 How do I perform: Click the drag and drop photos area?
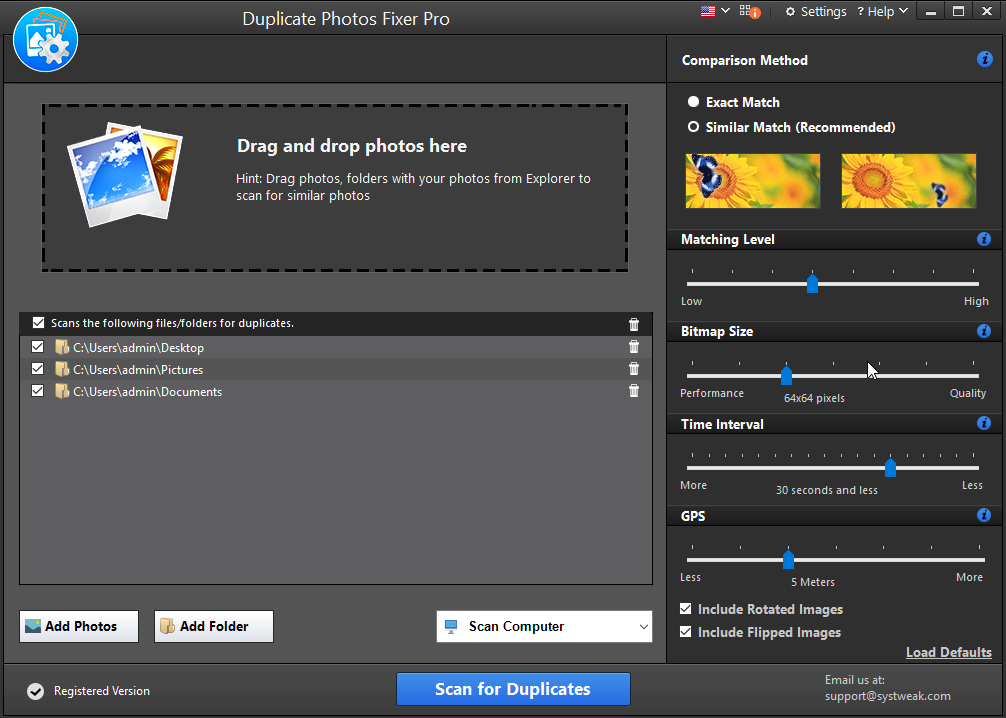click(334, 186)
